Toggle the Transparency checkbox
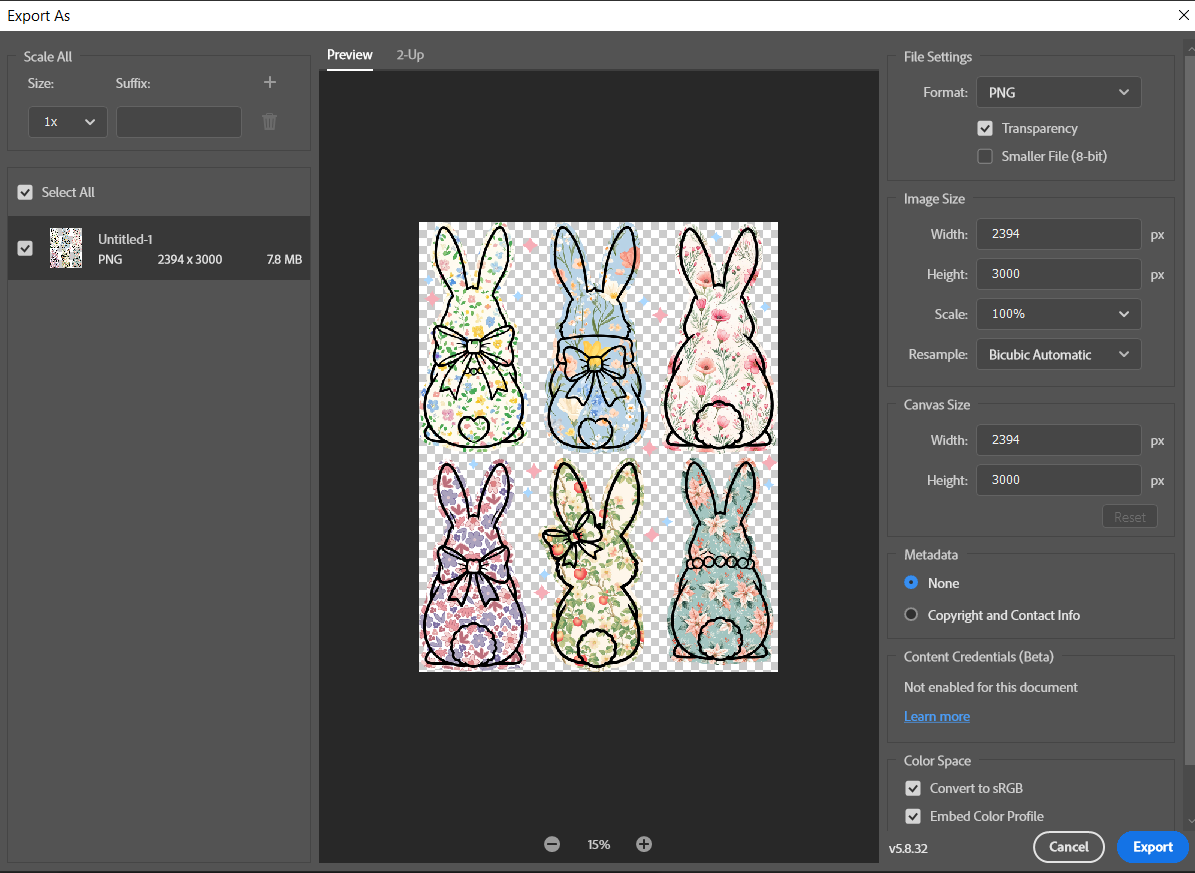 [985, 129]
